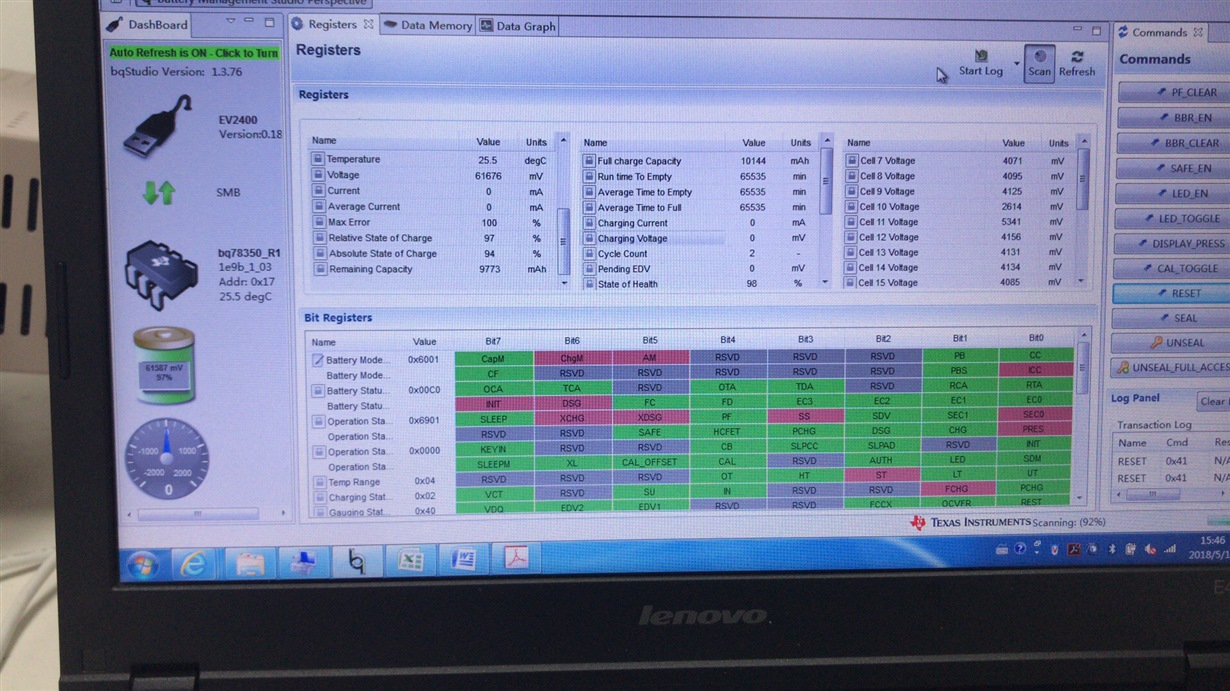
Task: Click the EV2400 USB adapter icon
Action: point(157,126)
